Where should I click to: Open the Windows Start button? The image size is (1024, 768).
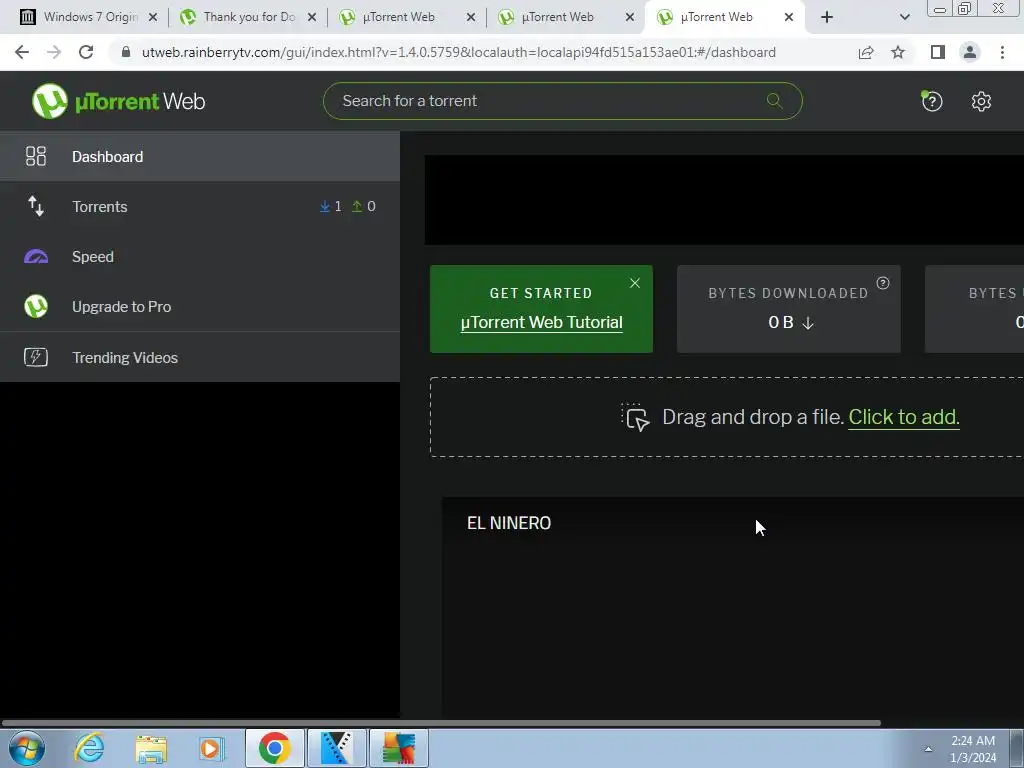click(x=27, y=748)
